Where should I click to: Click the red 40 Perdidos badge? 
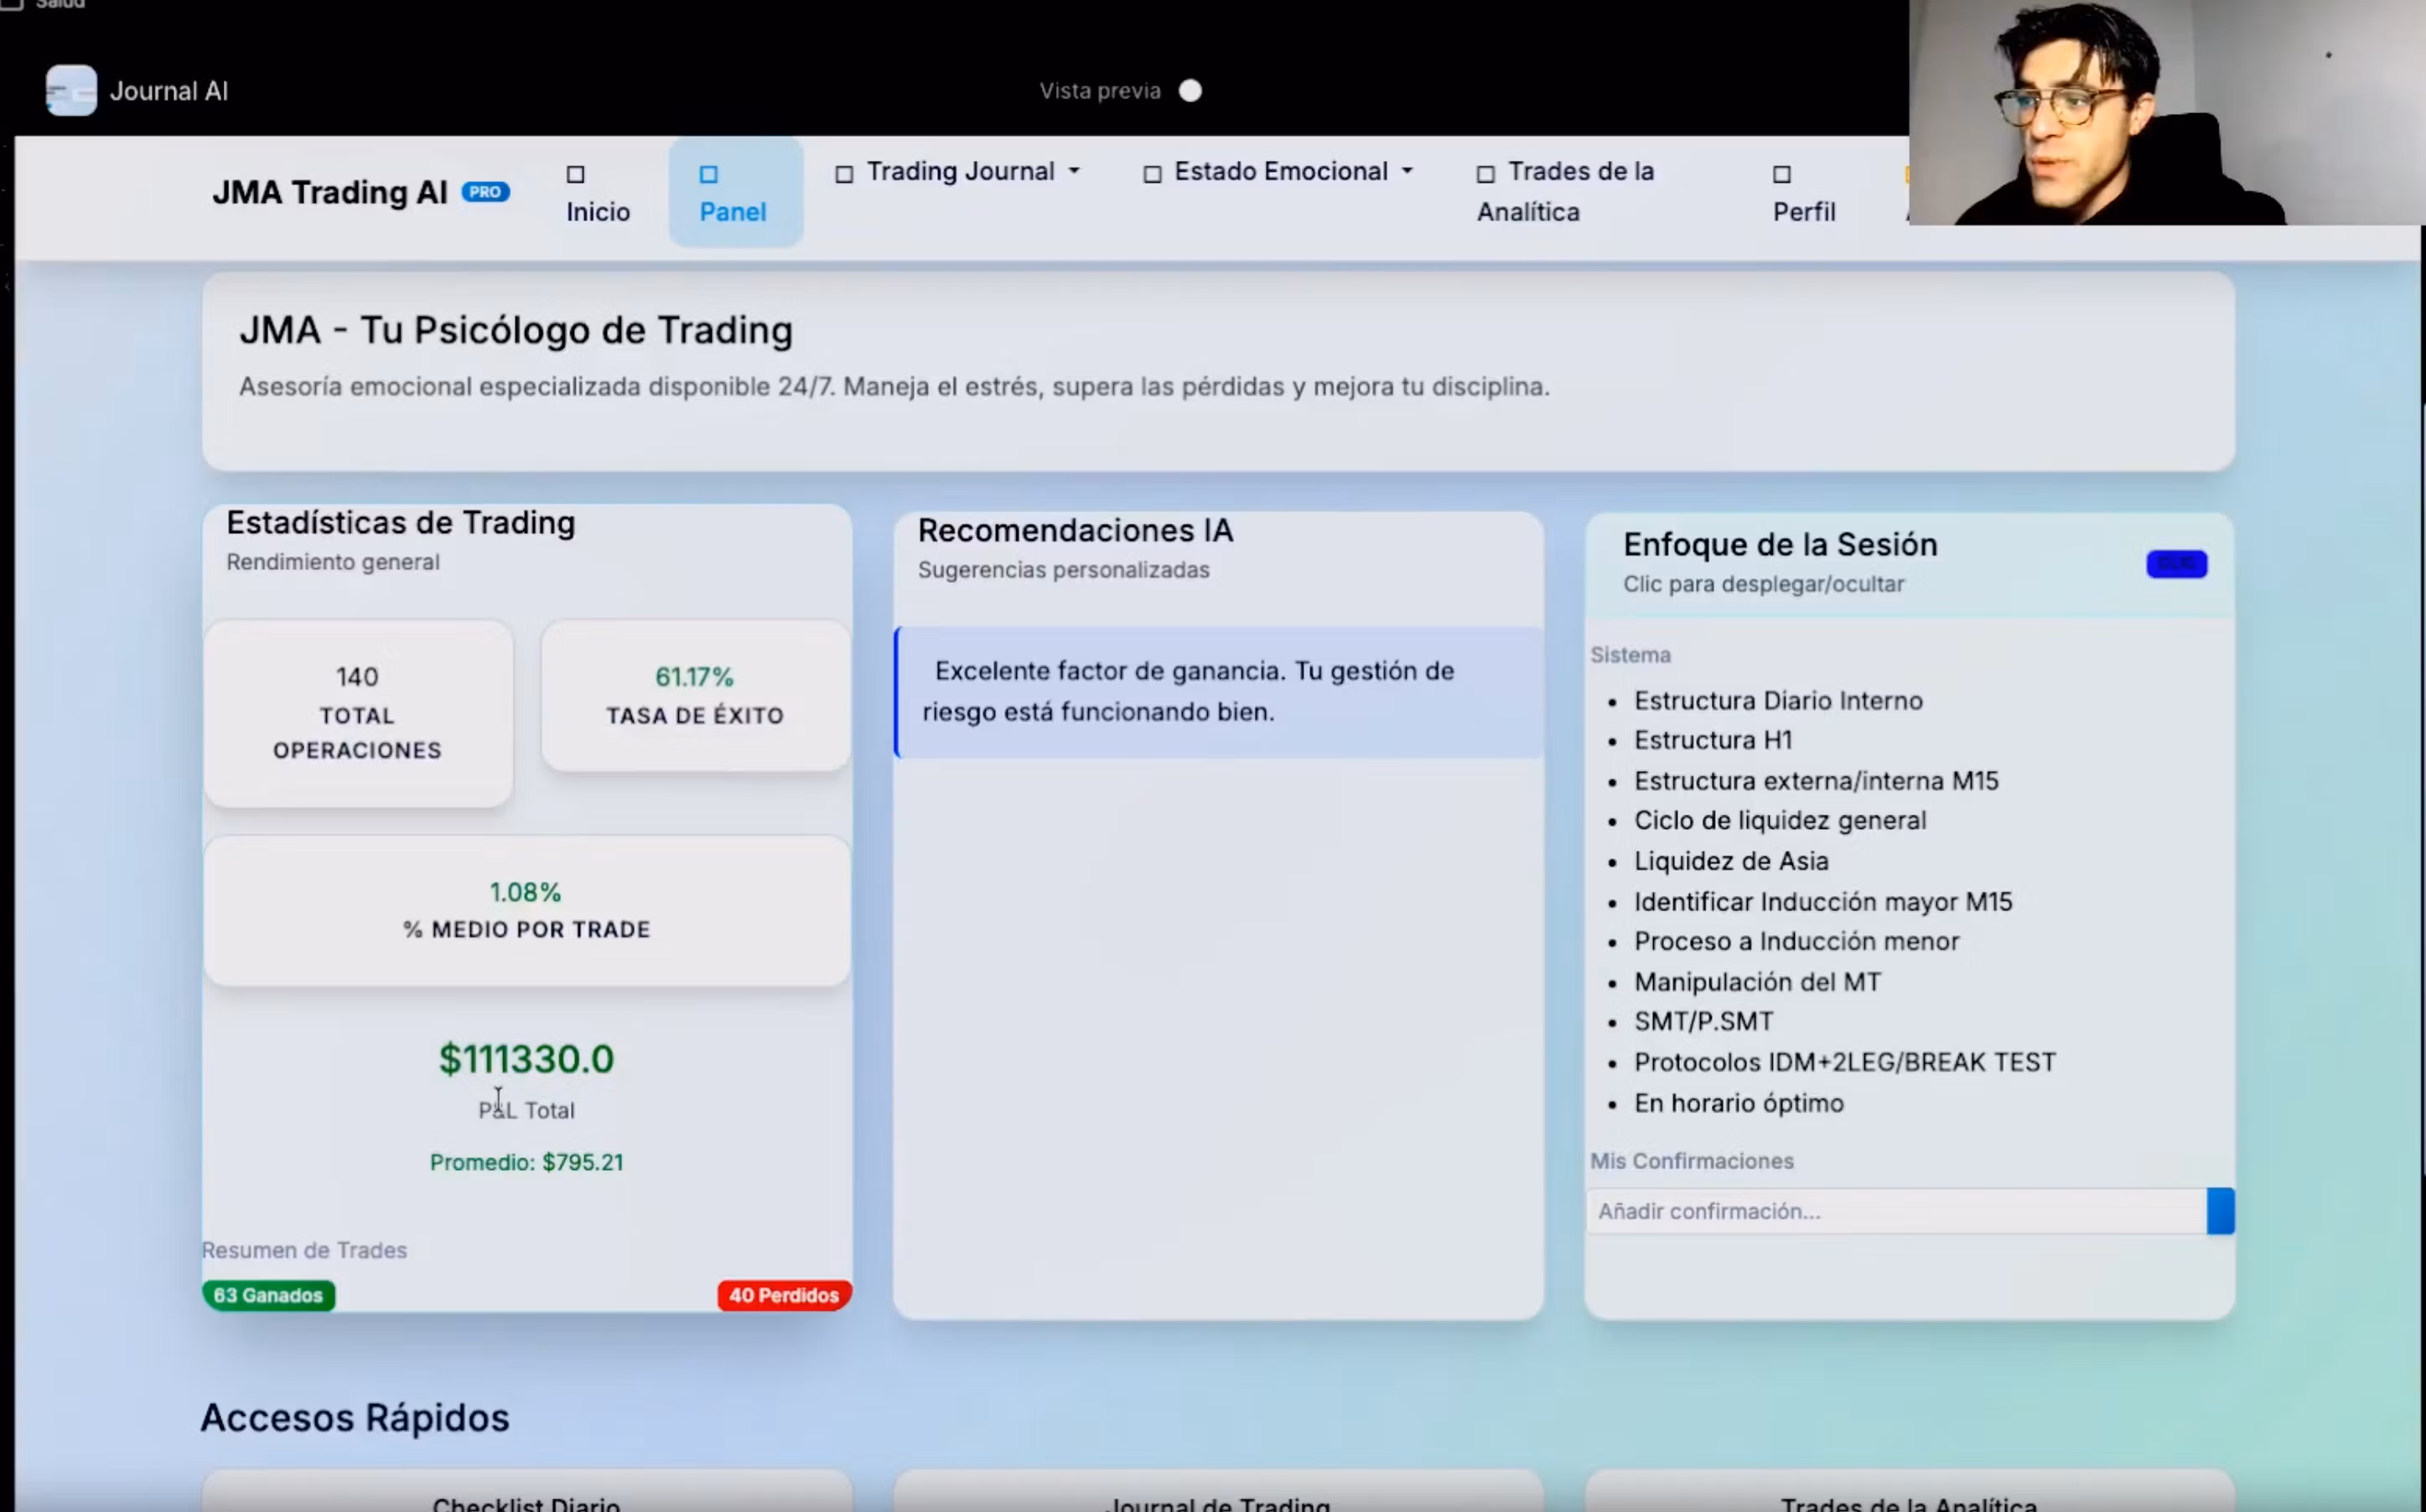[x=783, y=1295]
